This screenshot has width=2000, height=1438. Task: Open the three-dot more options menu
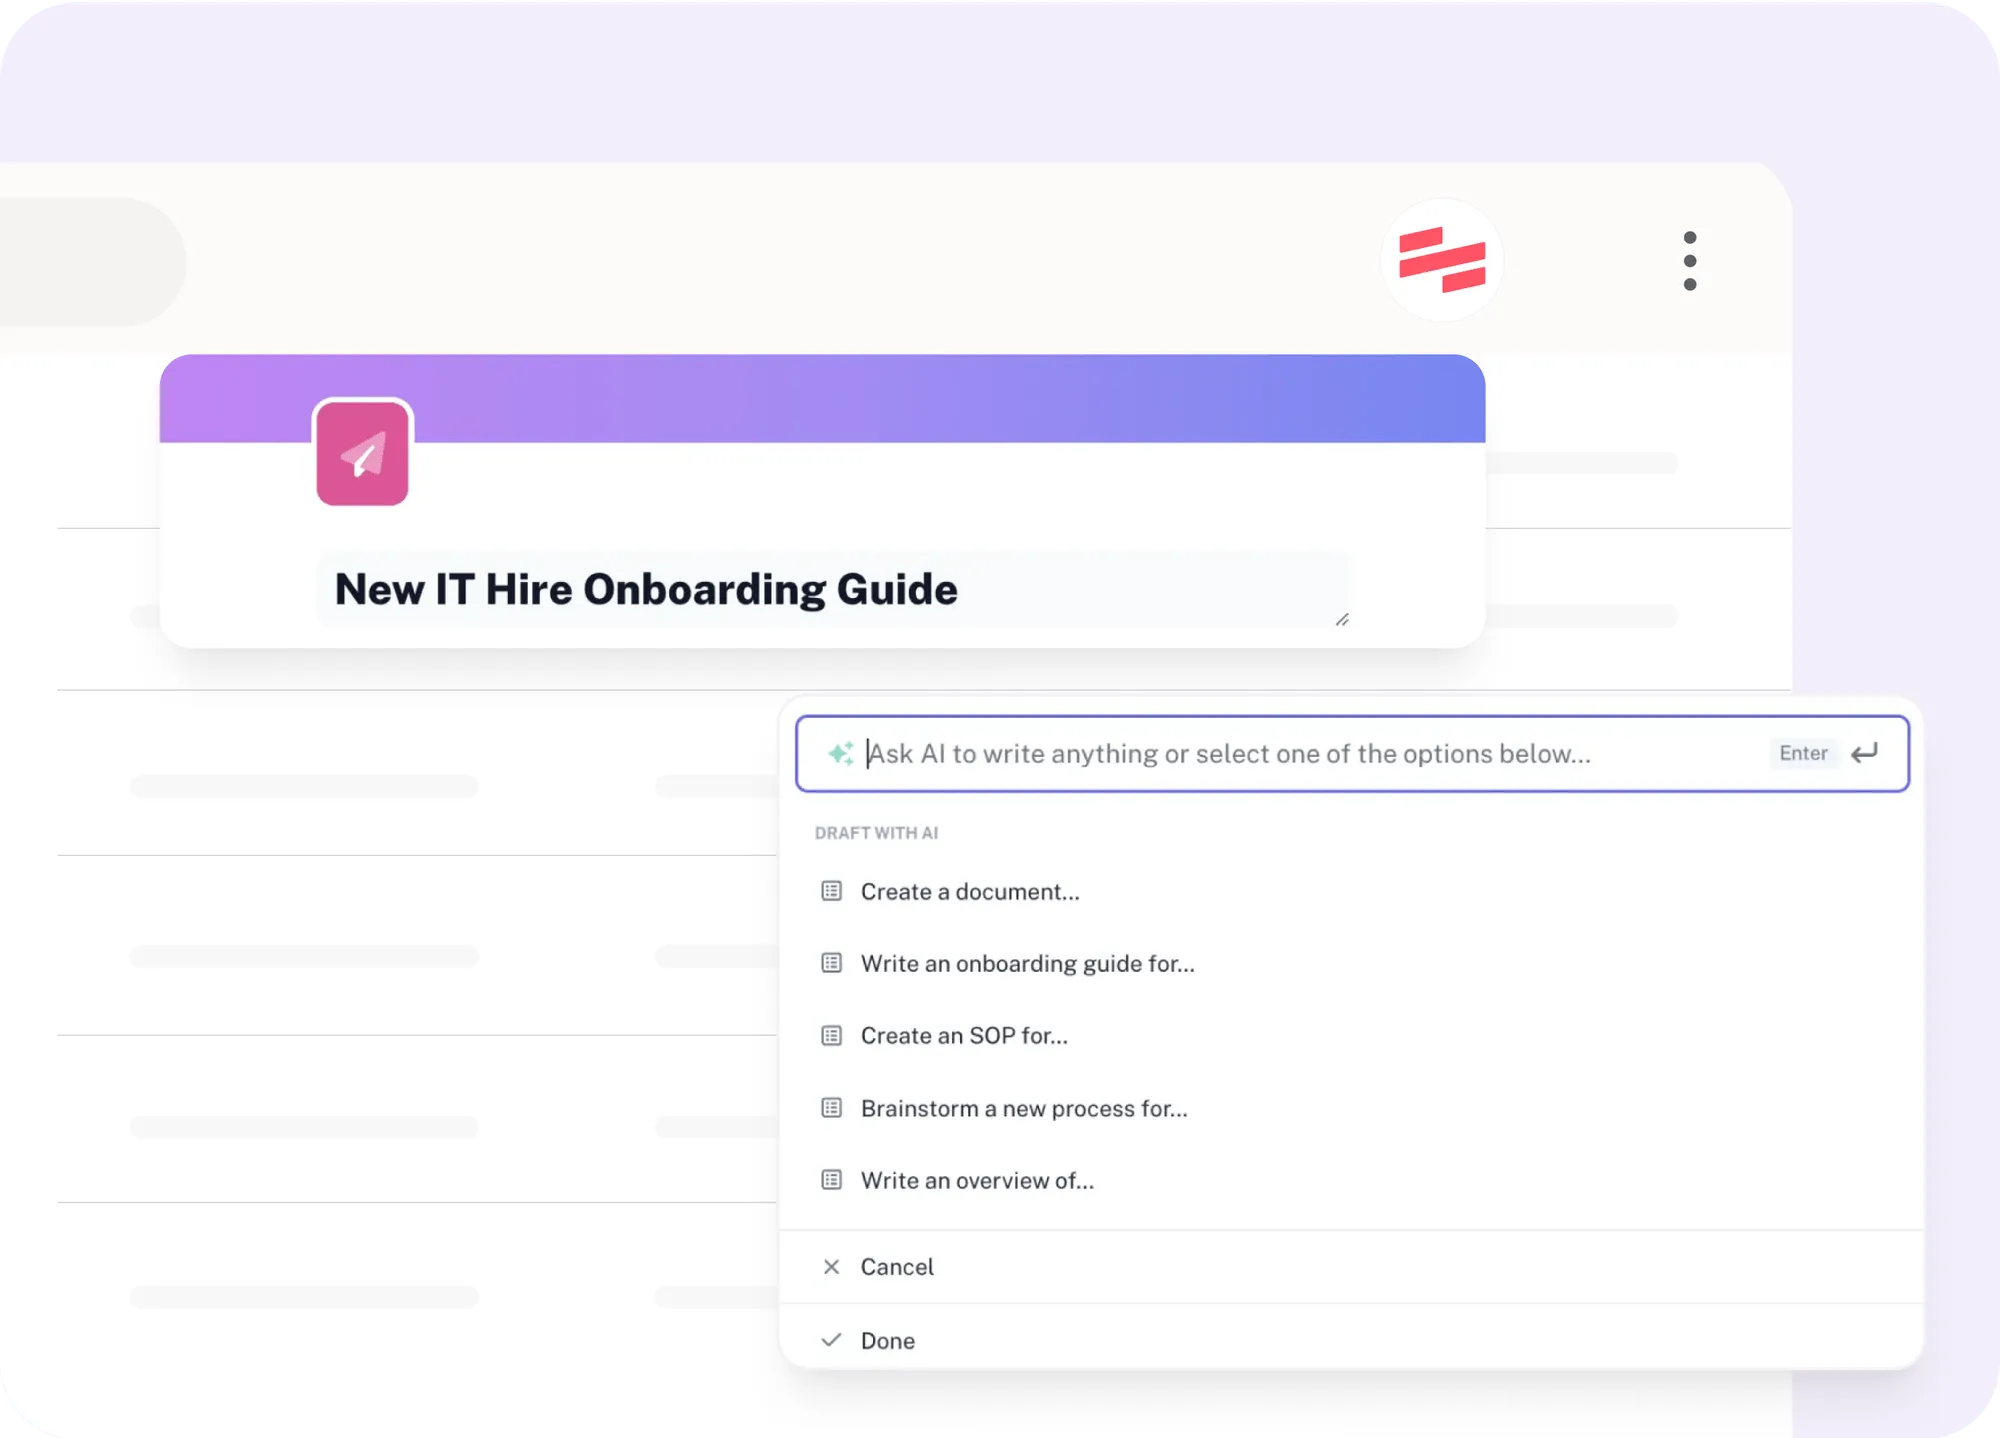(x=1689, y=261)
